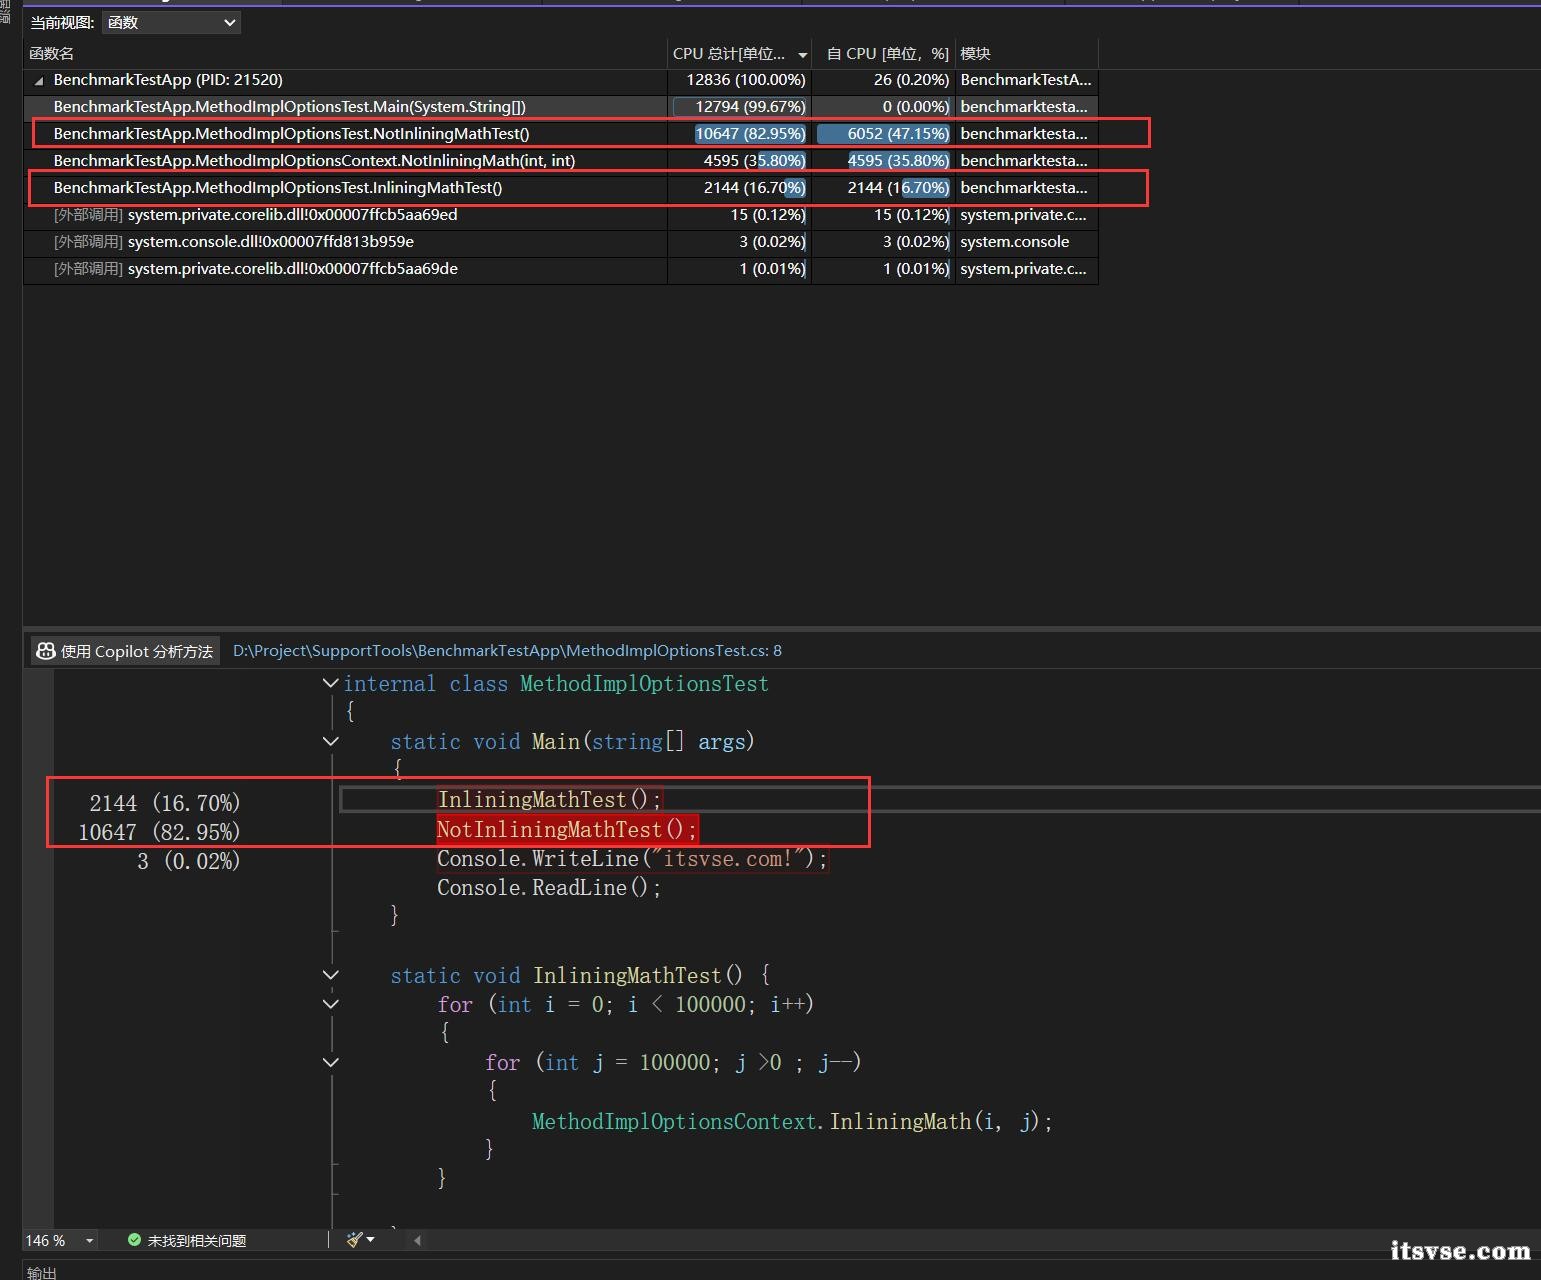Select the MethodImplOptionsTest.Main(System.String[]) row
1541x1280 pixels.
tap(561, 106)
